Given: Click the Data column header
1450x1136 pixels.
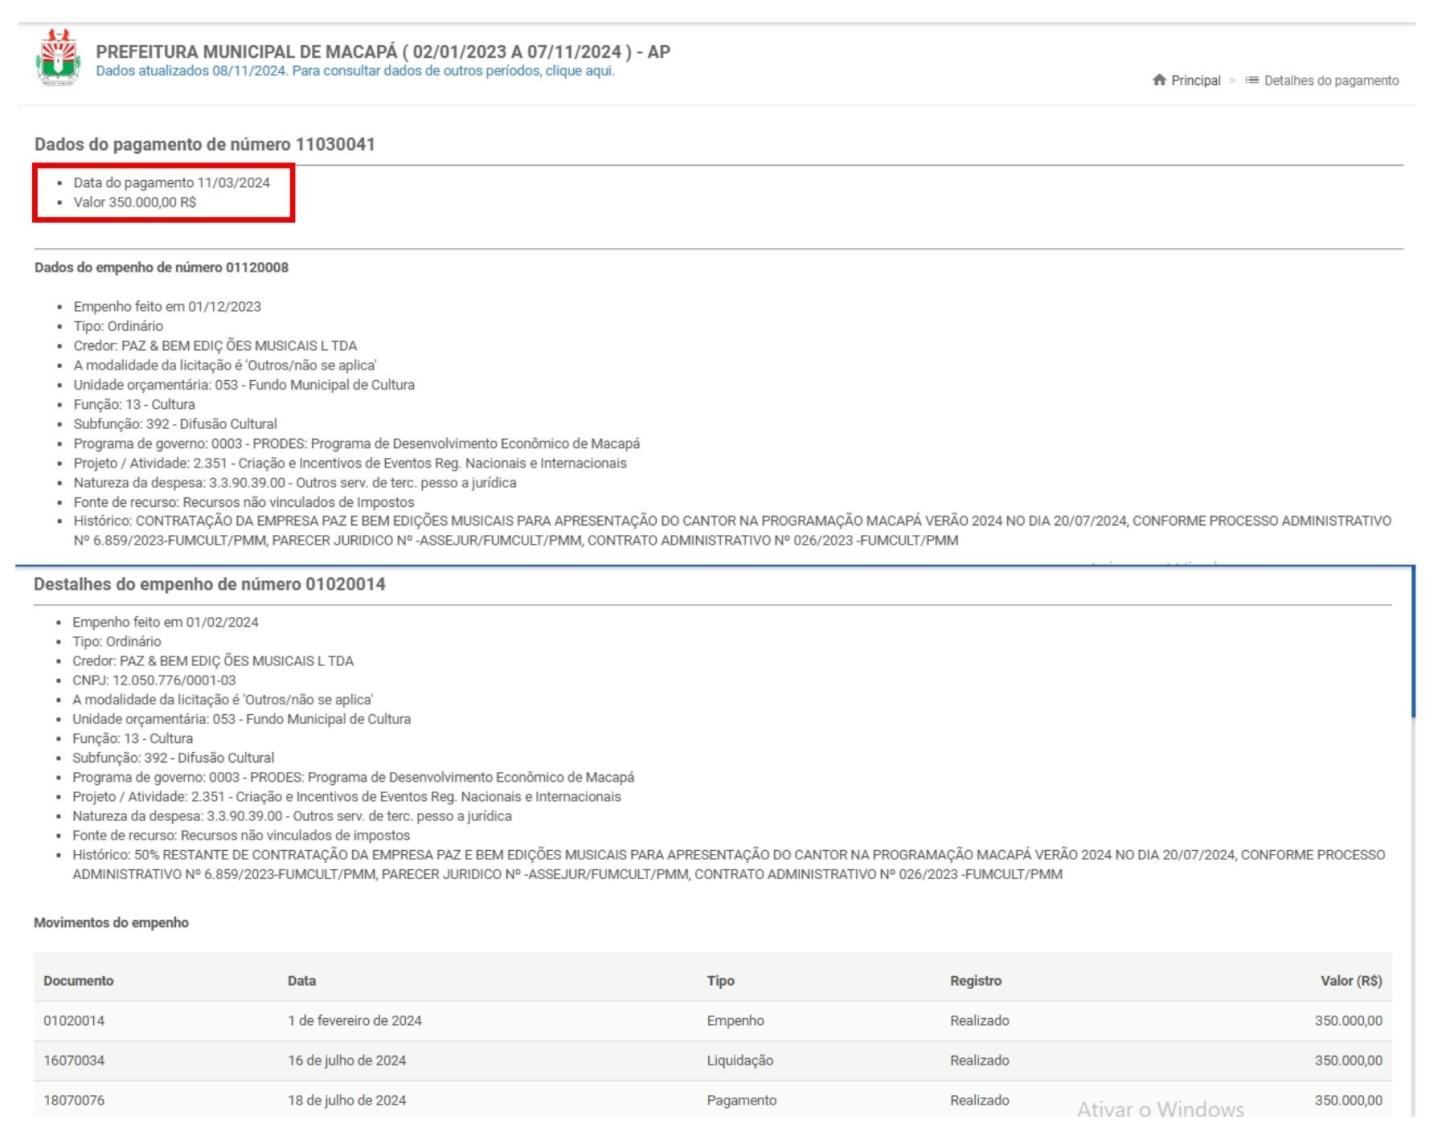Looking at the screenshot, I should coord(301,981).
